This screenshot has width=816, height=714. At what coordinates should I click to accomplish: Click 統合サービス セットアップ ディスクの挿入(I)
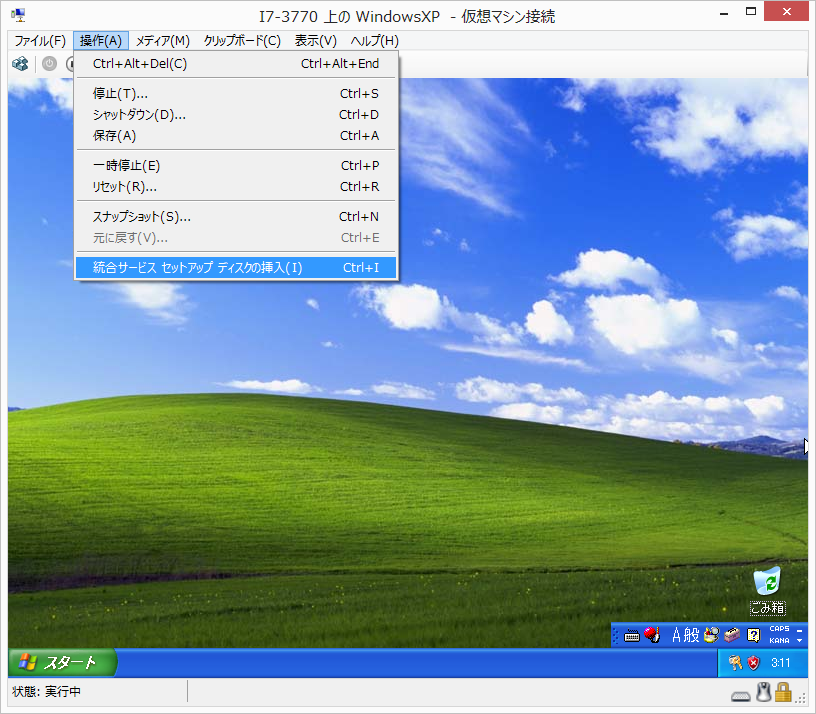point(236,267)
